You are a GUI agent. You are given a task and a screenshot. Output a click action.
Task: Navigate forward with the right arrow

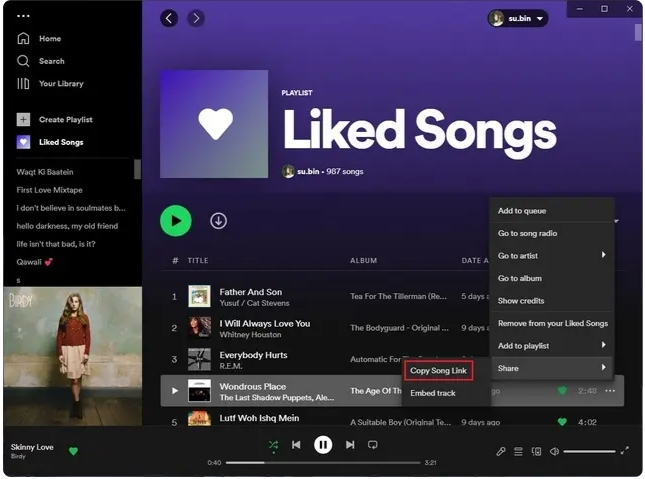[196, 18]
